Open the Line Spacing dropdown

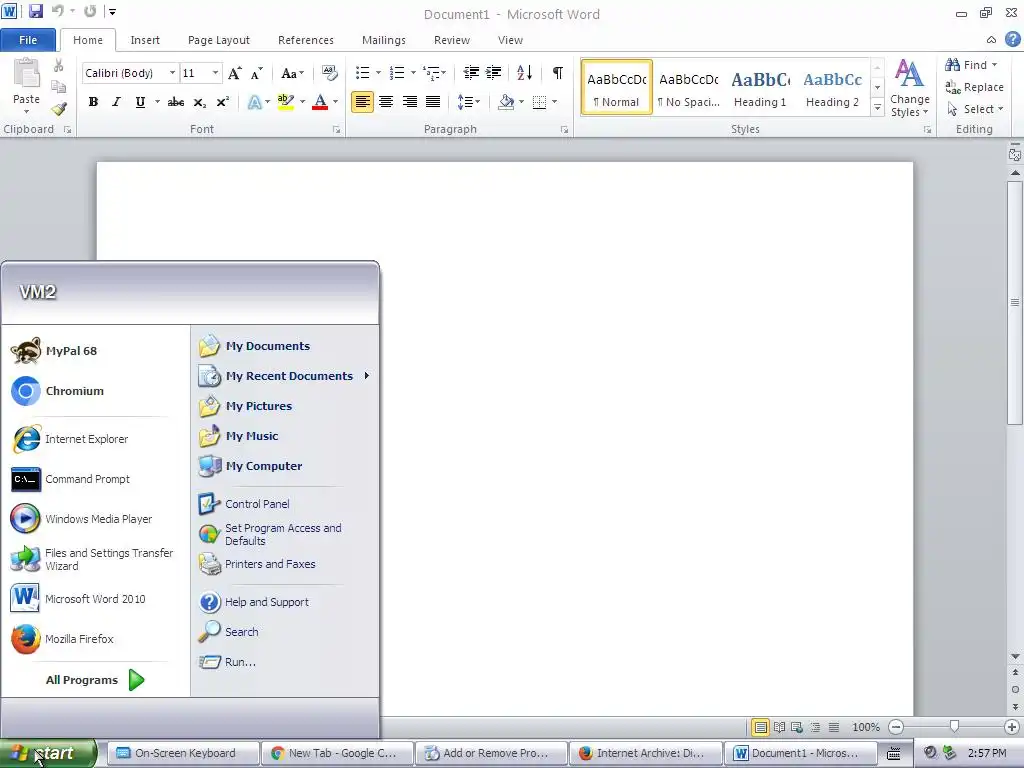point(469,102)
